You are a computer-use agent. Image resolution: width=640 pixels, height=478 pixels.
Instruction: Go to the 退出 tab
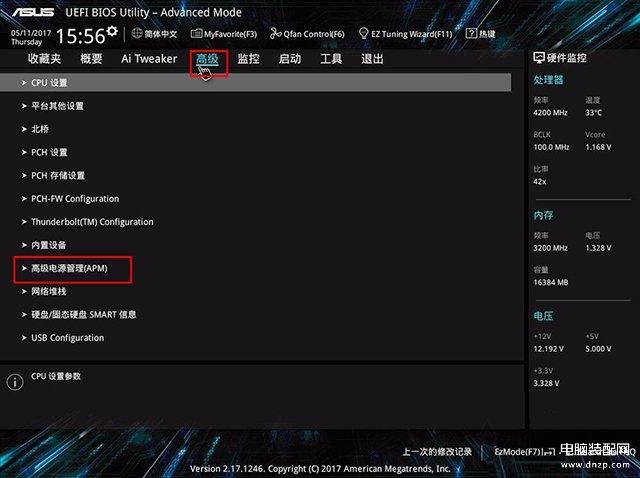pyautogui.click(x=372, y=59)
